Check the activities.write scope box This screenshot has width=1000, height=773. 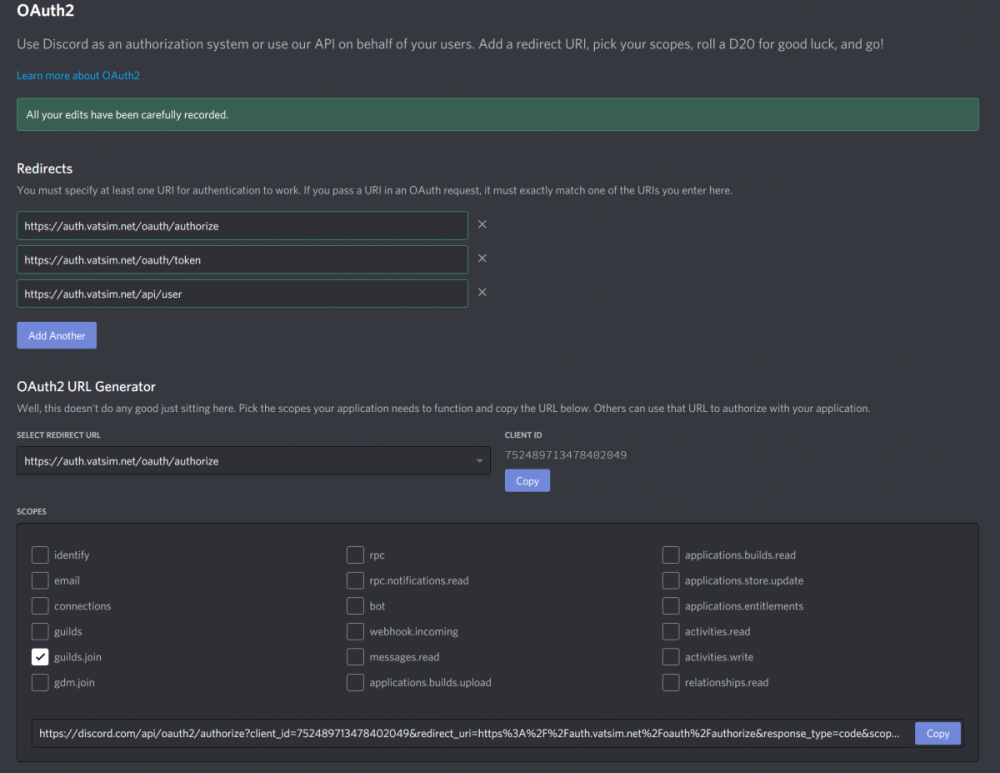pos(670,657)
